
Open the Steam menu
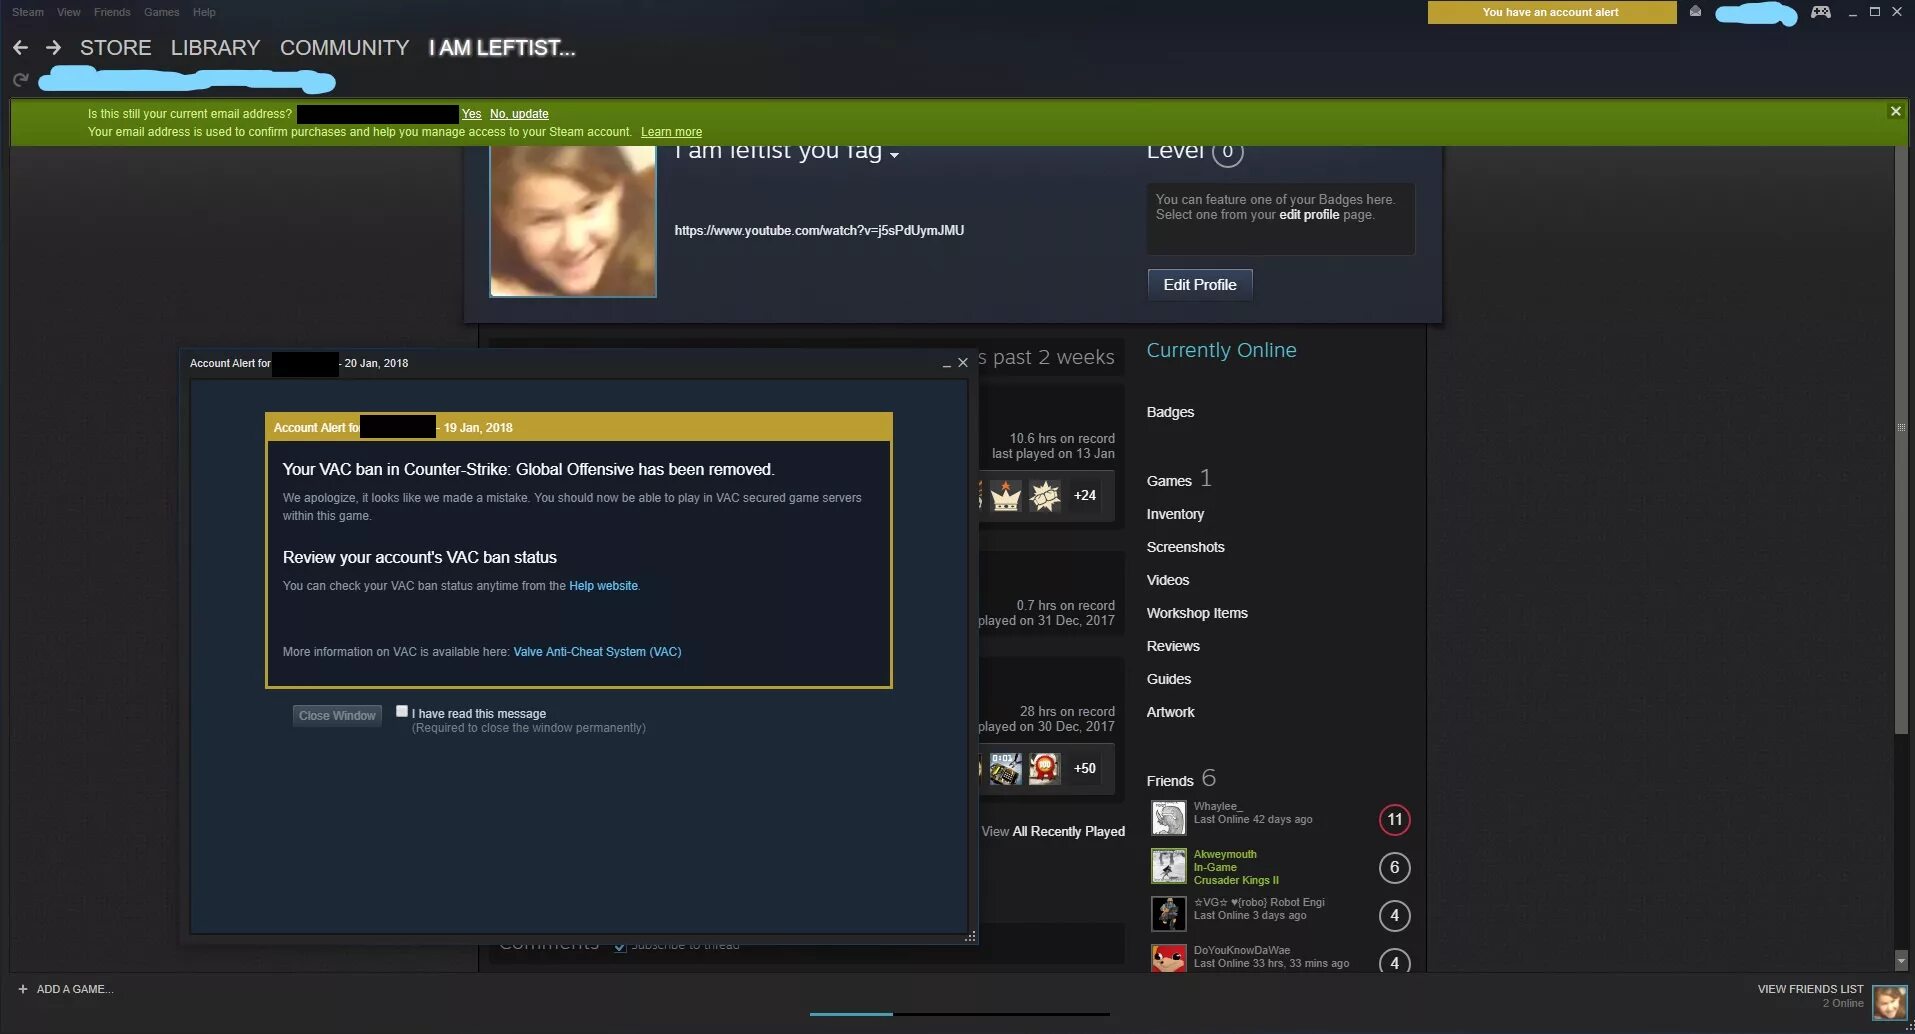28,12
